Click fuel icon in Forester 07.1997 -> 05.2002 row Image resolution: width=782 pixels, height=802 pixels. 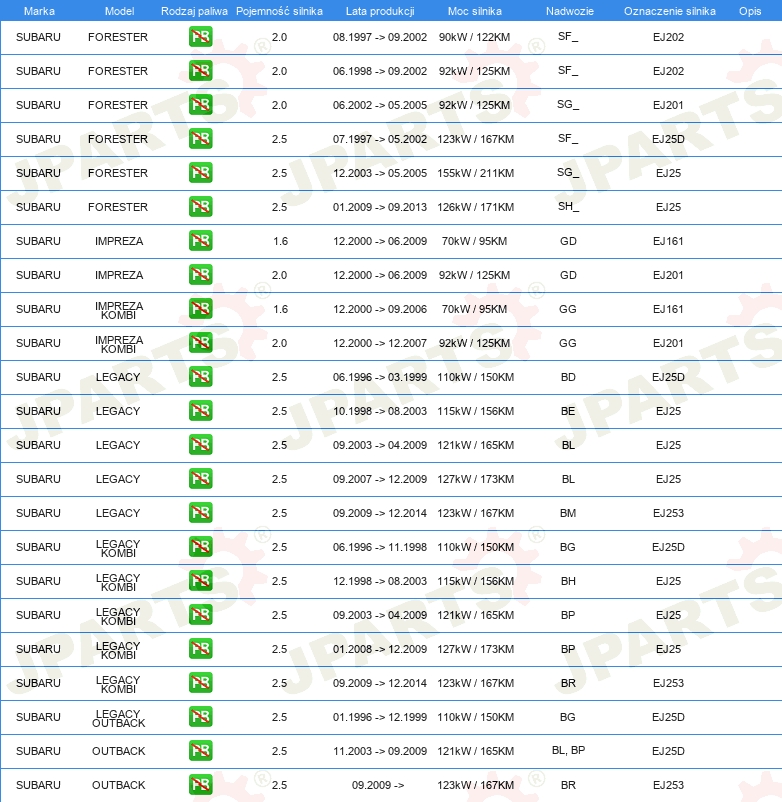click(200, 139)
